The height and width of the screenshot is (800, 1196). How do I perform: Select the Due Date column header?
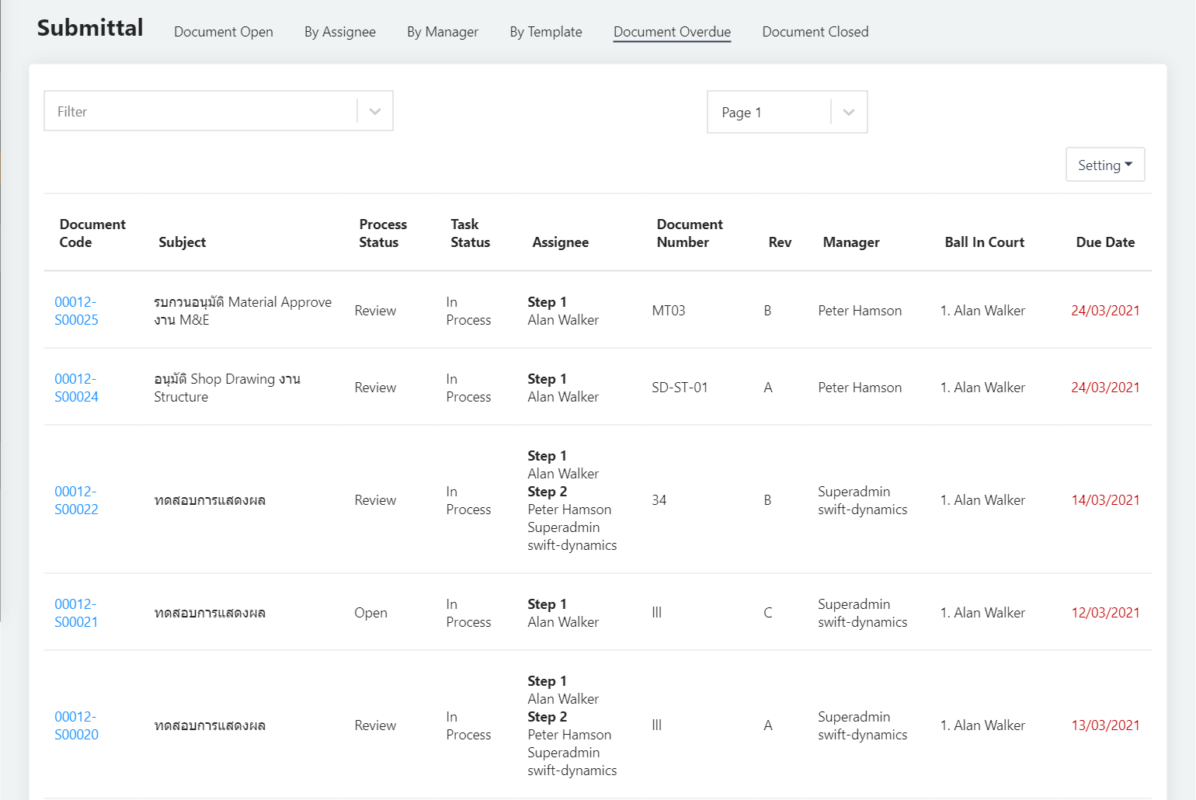point(1105,242)
